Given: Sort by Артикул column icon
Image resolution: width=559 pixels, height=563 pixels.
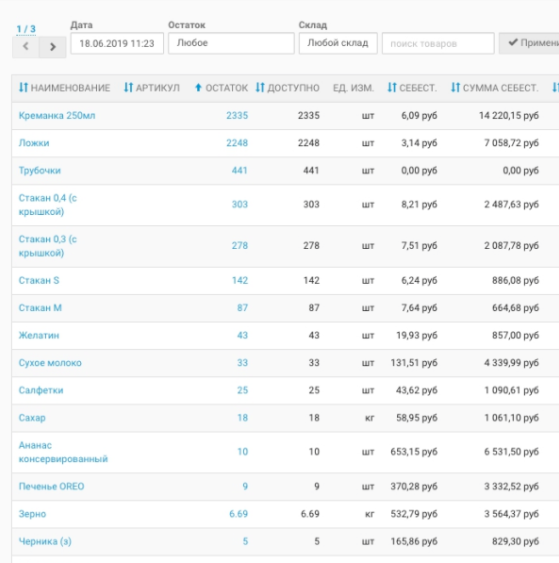Looking at the screenshot, I should point(128,87).
